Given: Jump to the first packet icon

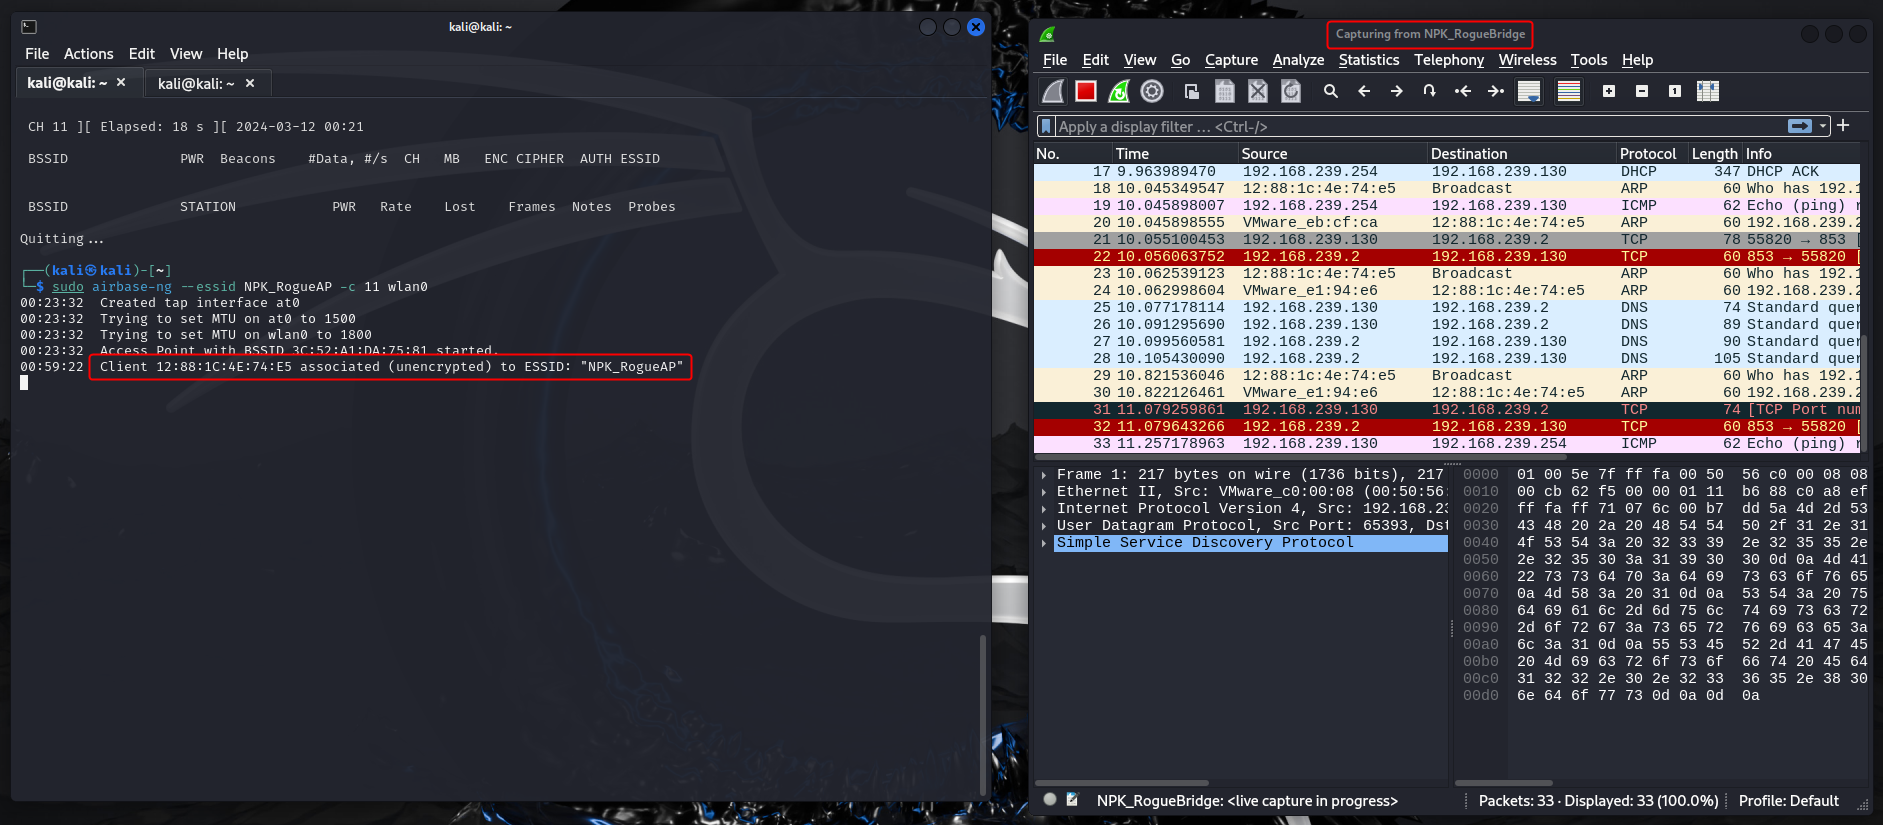Looking at the screenshot, I should [1463, 91].
